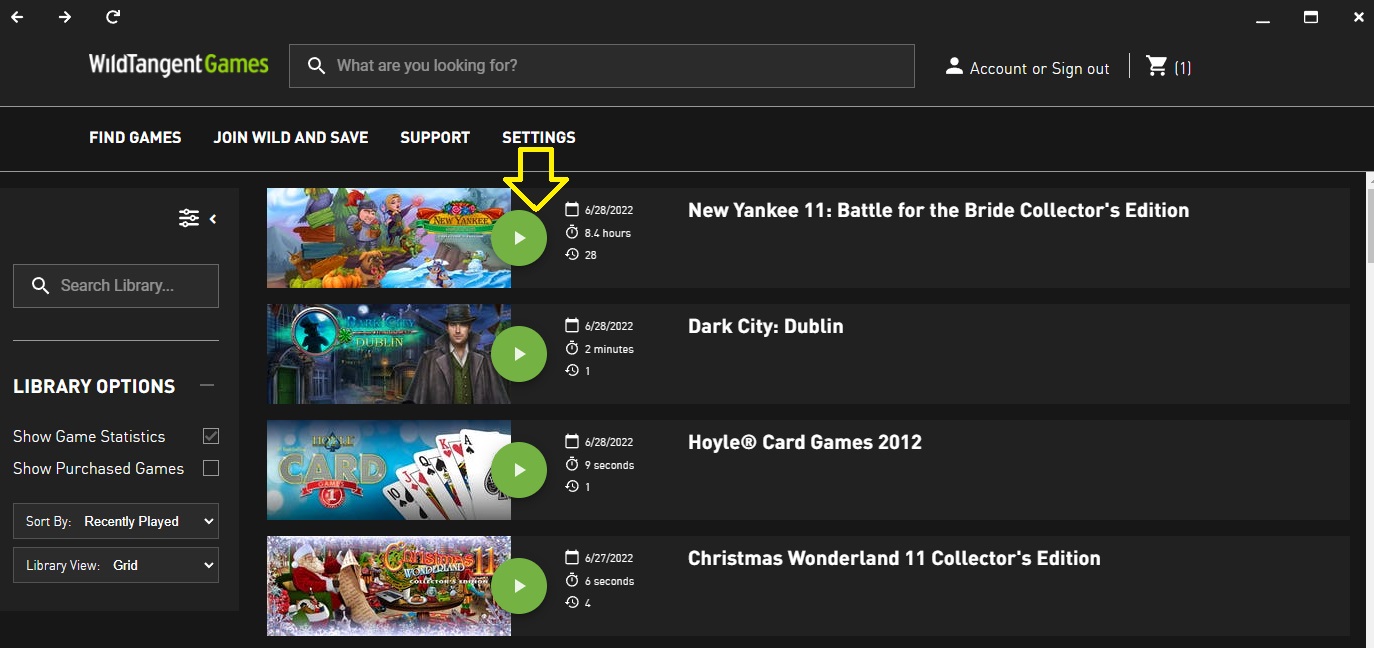The image size is (1374, 648).
Task: Go back with the left arrow
Action: click(17, 17)
